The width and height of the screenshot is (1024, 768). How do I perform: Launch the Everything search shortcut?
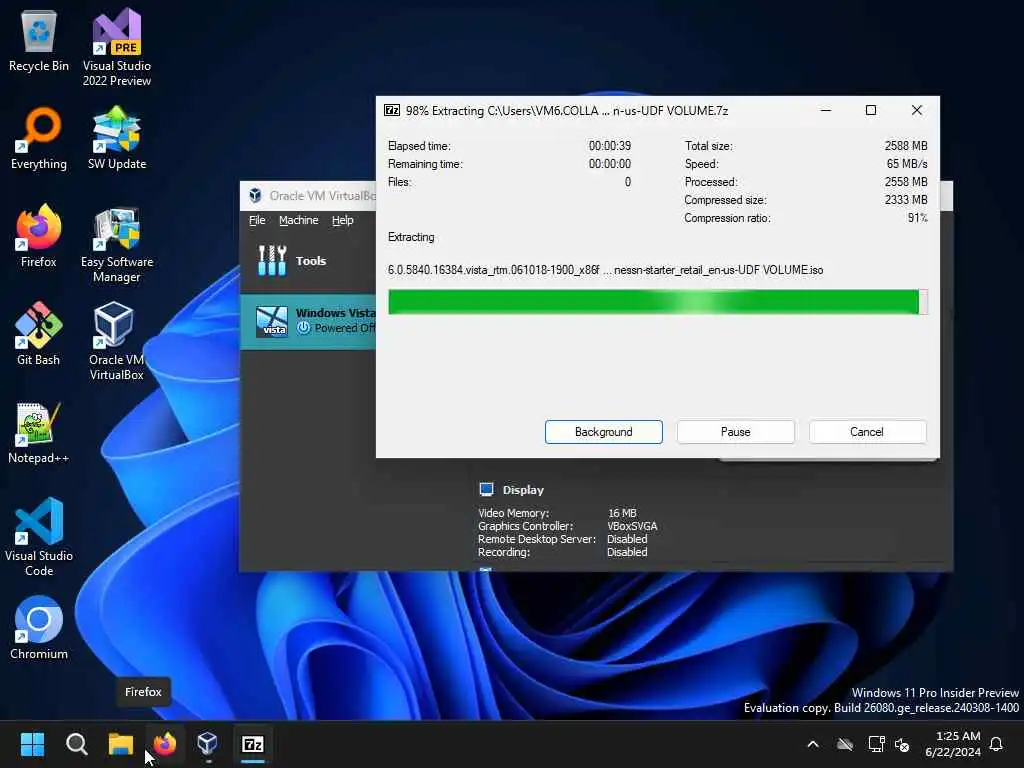pyautogui.click(x=39, y=138)
